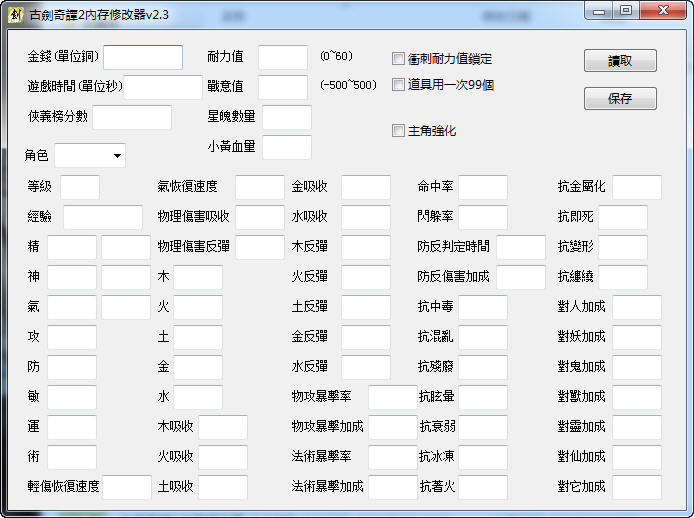Click the sword app icon in title bar
Viewport: 694px width, 518px height.
pos(16,13)
